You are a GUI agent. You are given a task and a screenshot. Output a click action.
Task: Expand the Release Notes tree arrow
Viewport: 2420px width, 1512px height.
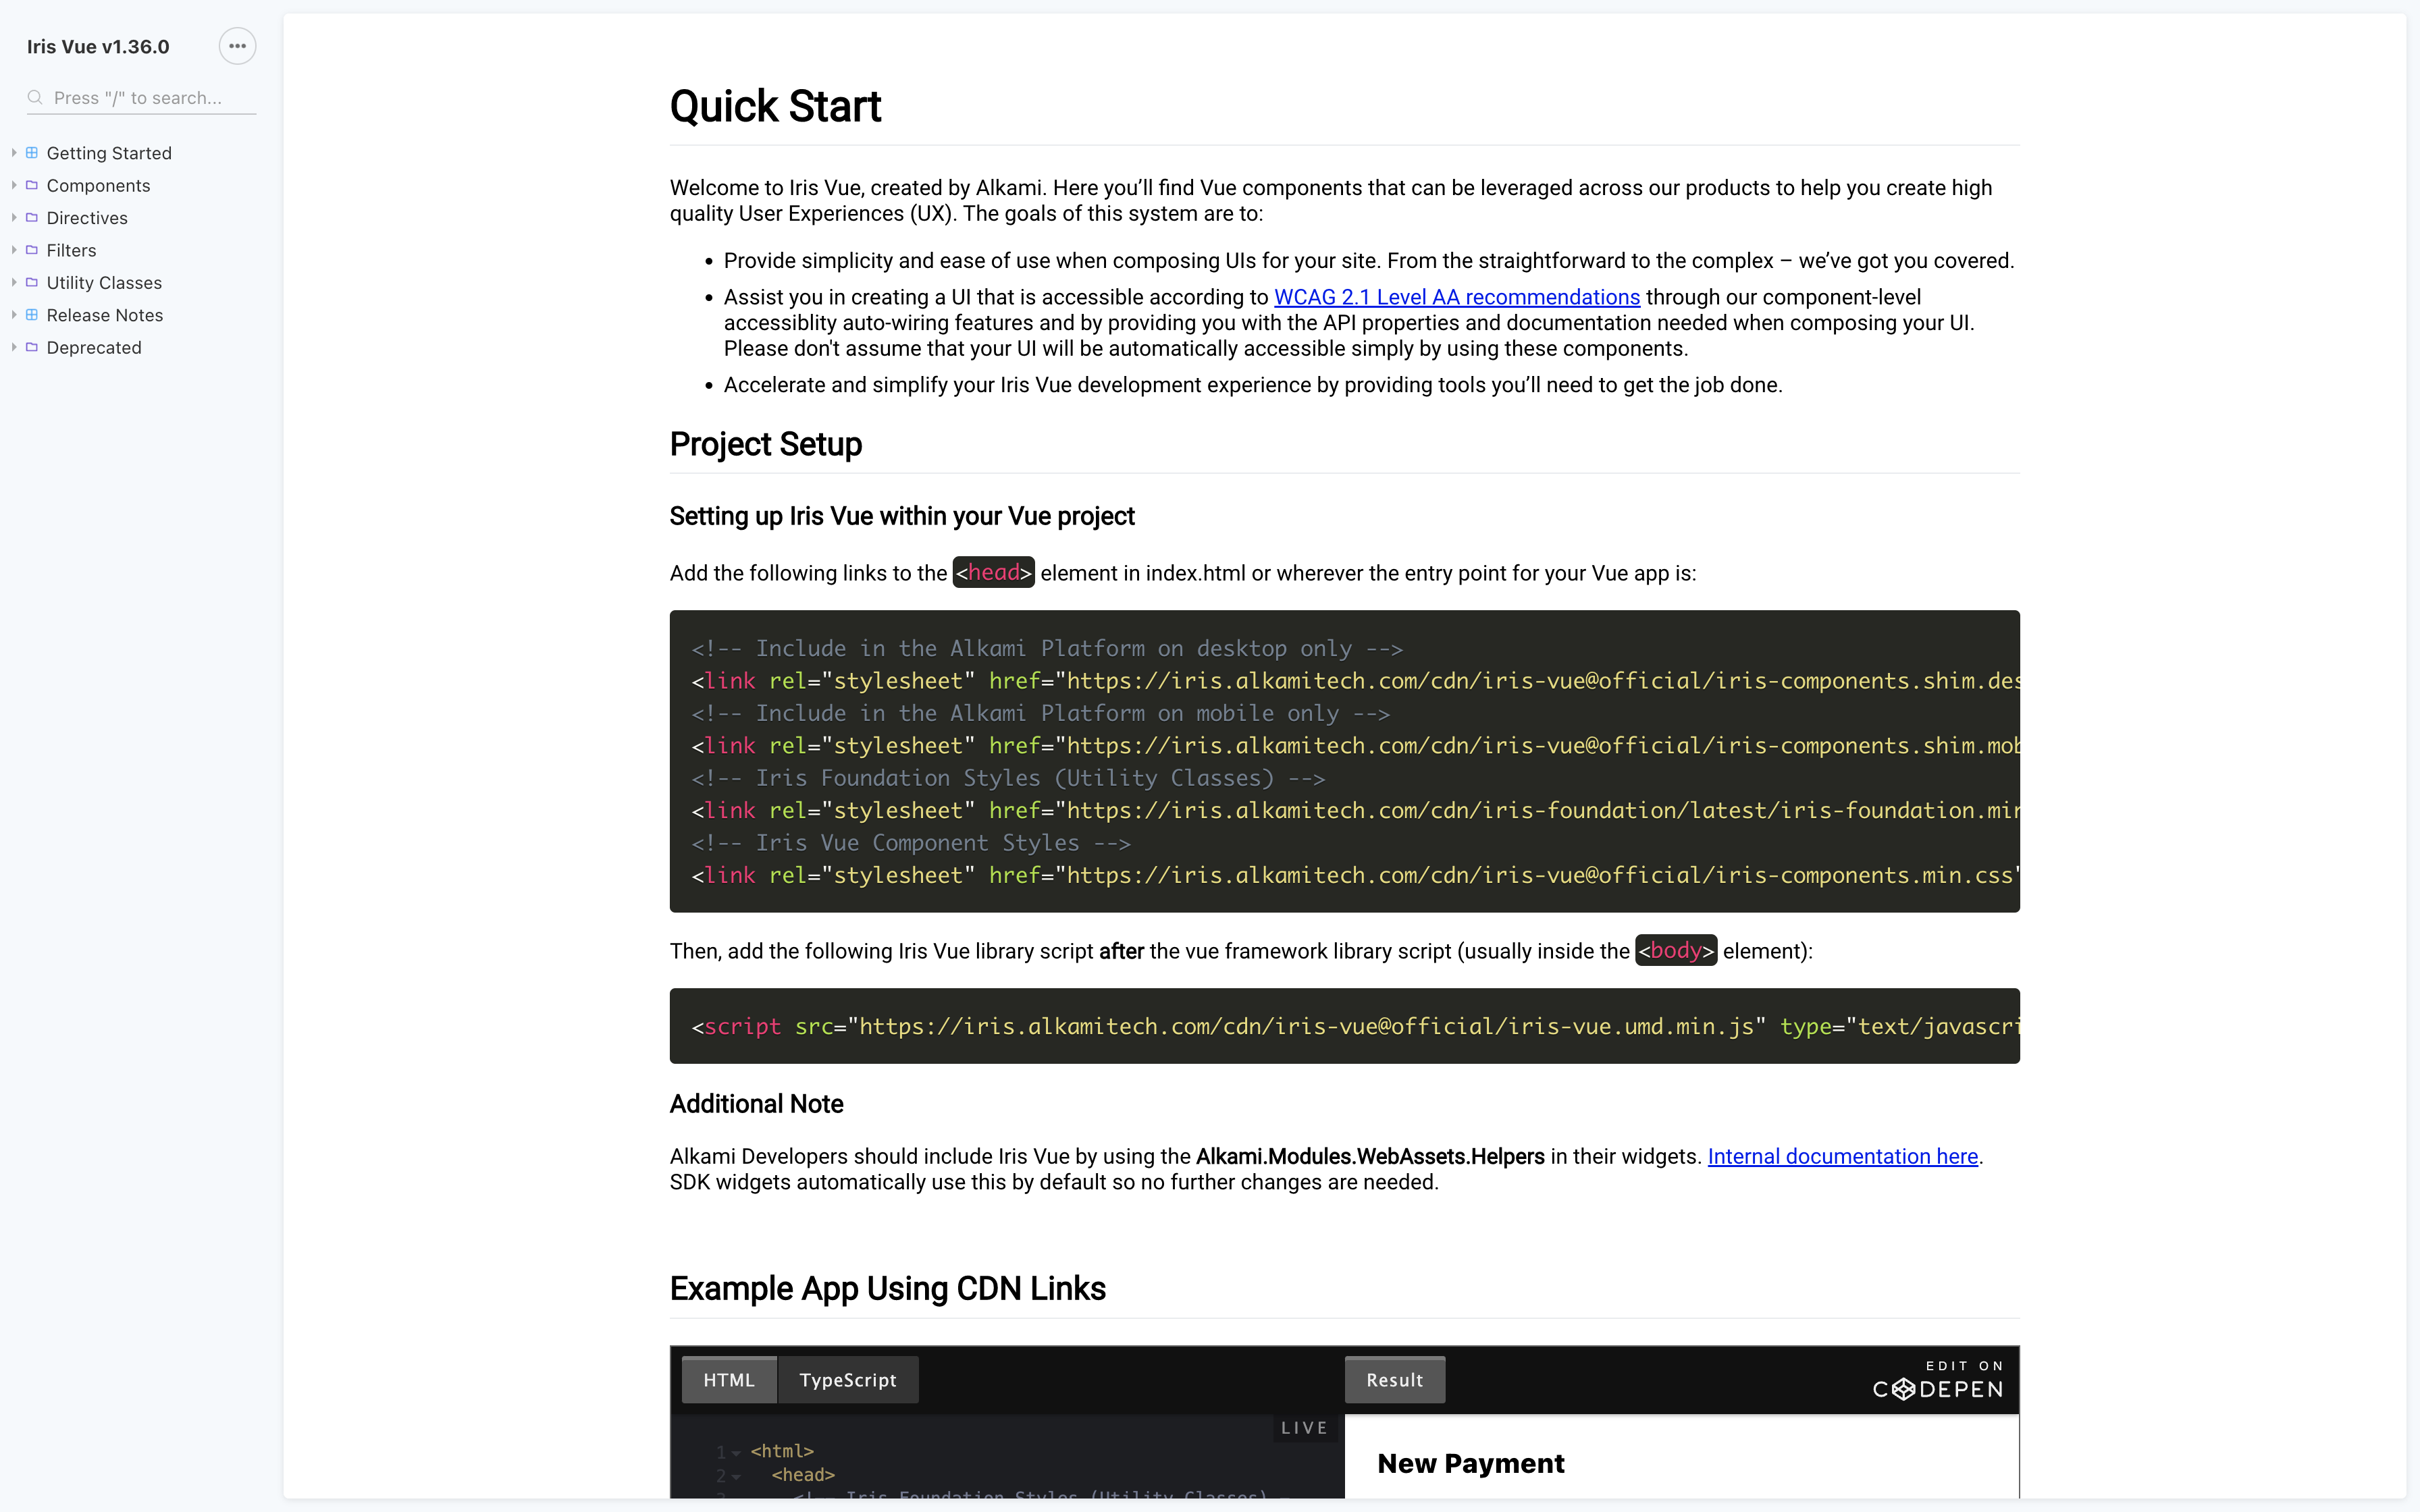pos(14,314)
